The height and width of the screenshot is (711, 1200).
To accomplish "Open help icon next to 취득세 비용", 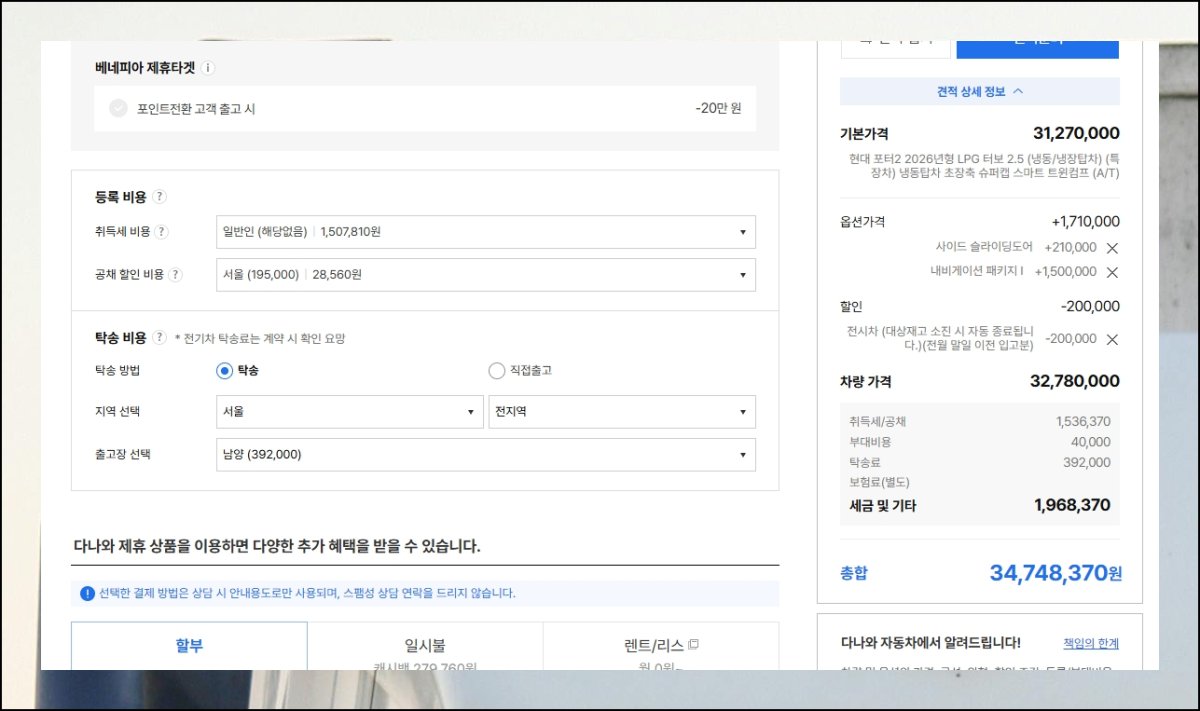I will click(x=162, y=232).
